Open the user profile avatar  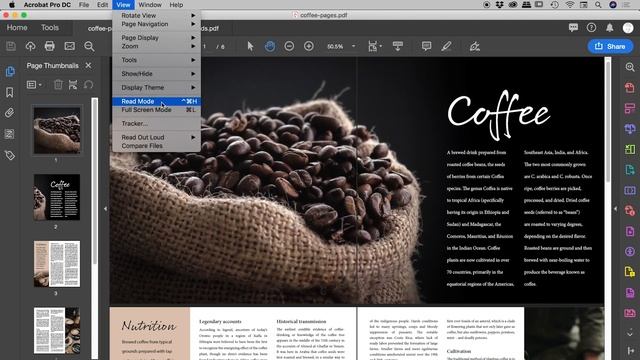tap(628, 27)
